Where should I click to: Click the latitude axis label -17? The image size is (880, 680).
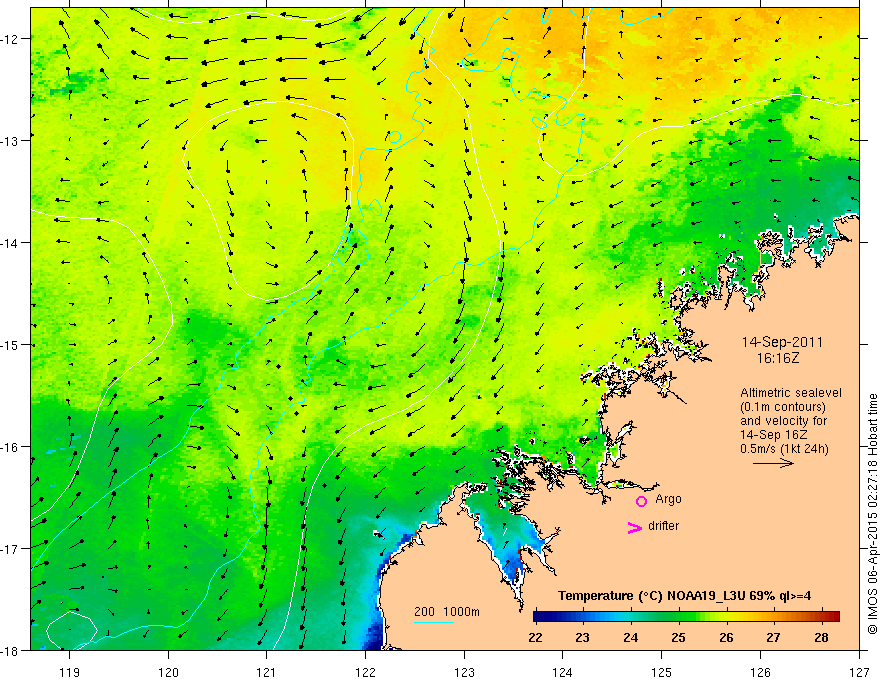[x=10, y=549]
